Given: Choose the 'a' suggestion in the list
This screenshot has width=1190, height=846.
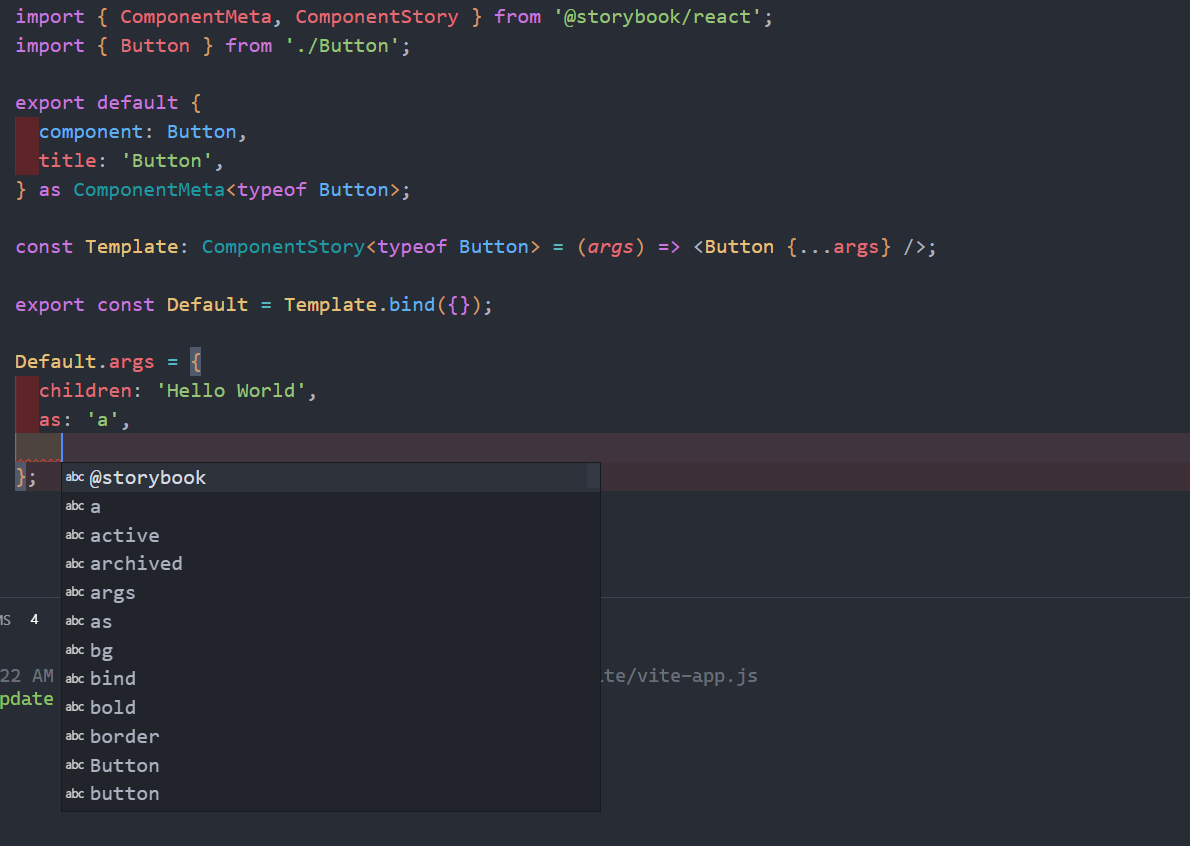Looking at the screenshot, I should pos(330,506).
